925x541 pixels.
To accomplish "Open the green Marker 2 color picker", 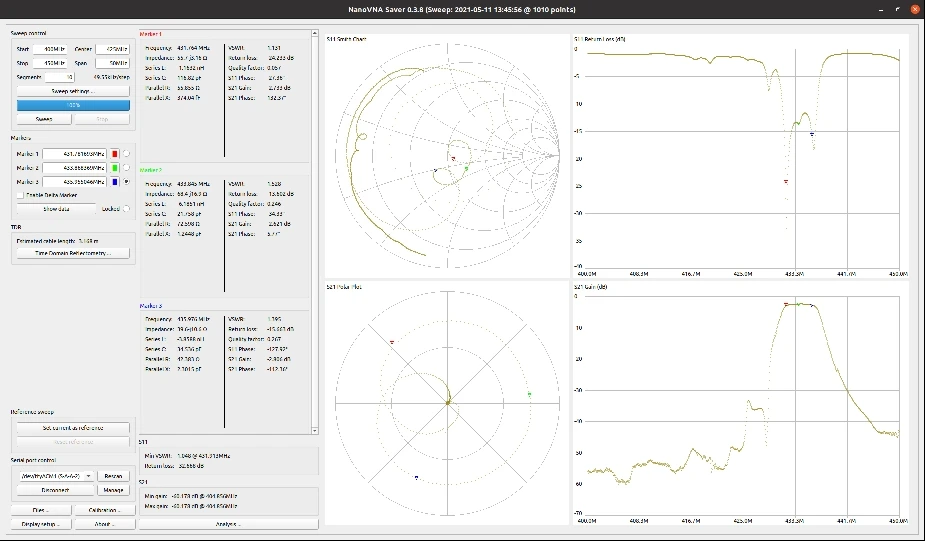I will [x=115, y=168].
